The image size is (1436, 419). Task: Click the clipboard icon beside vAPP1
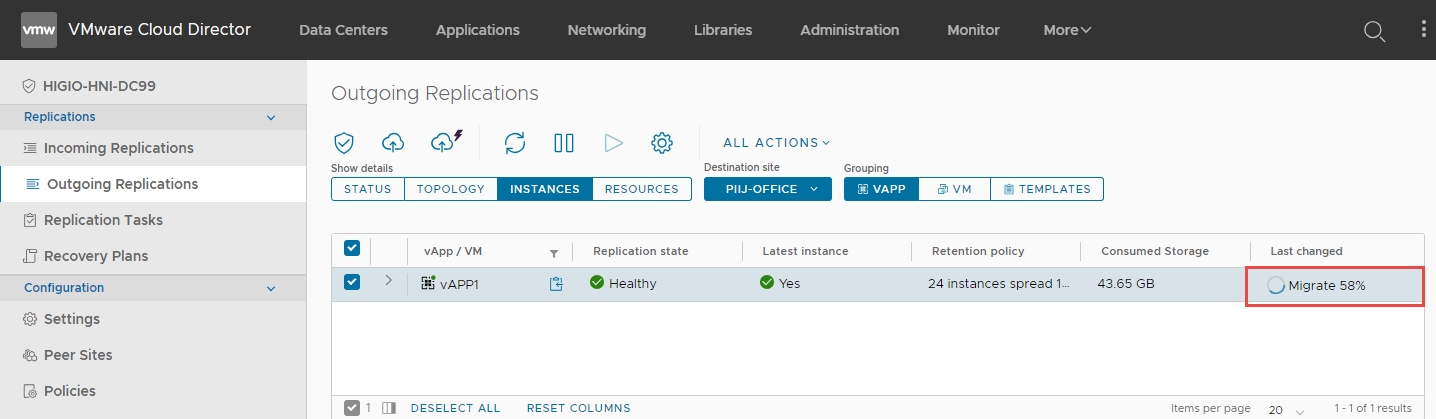[556, 284]
